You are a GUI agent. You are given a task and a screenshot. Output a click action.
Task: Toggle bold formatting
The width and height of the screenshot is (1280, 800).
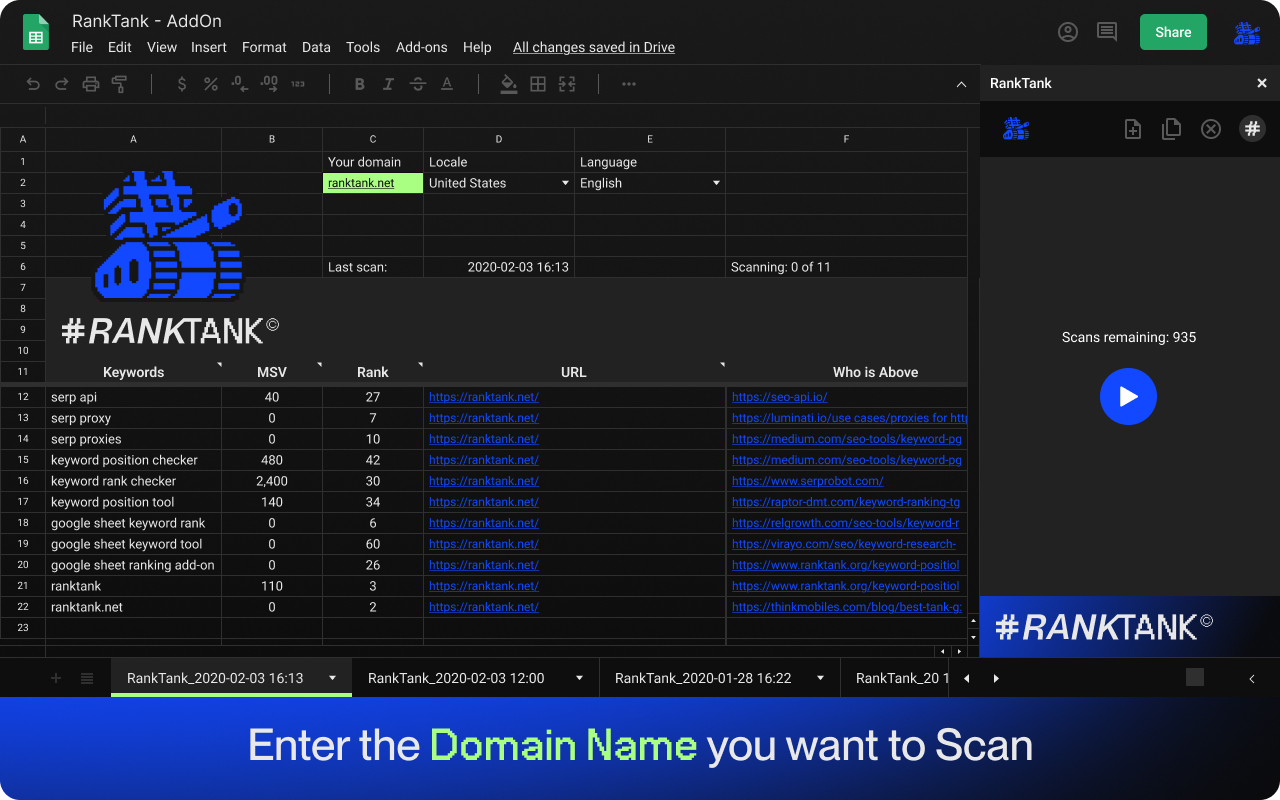click(x=360, y=84)
